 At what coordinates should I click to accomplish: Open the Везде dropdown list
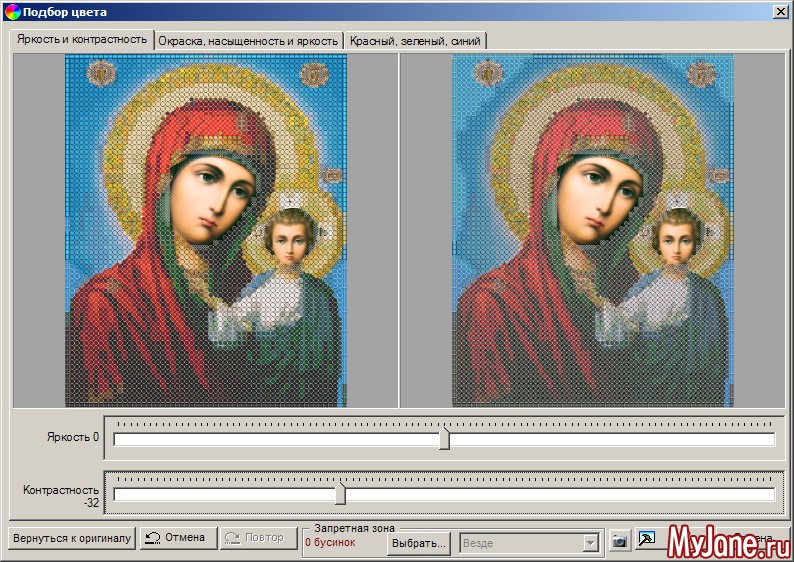[x=520, y=543]
